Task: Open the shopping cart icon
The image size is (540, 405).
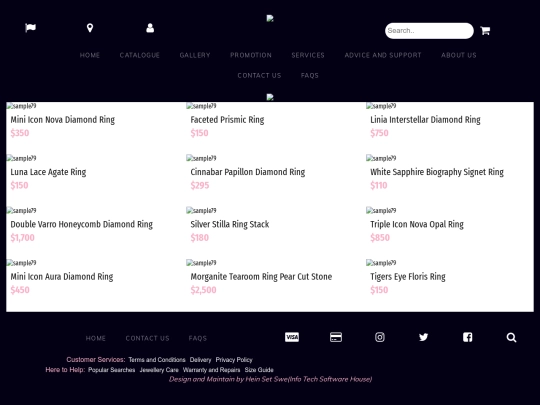Action: pyautogui.click(x=485, y=31)
